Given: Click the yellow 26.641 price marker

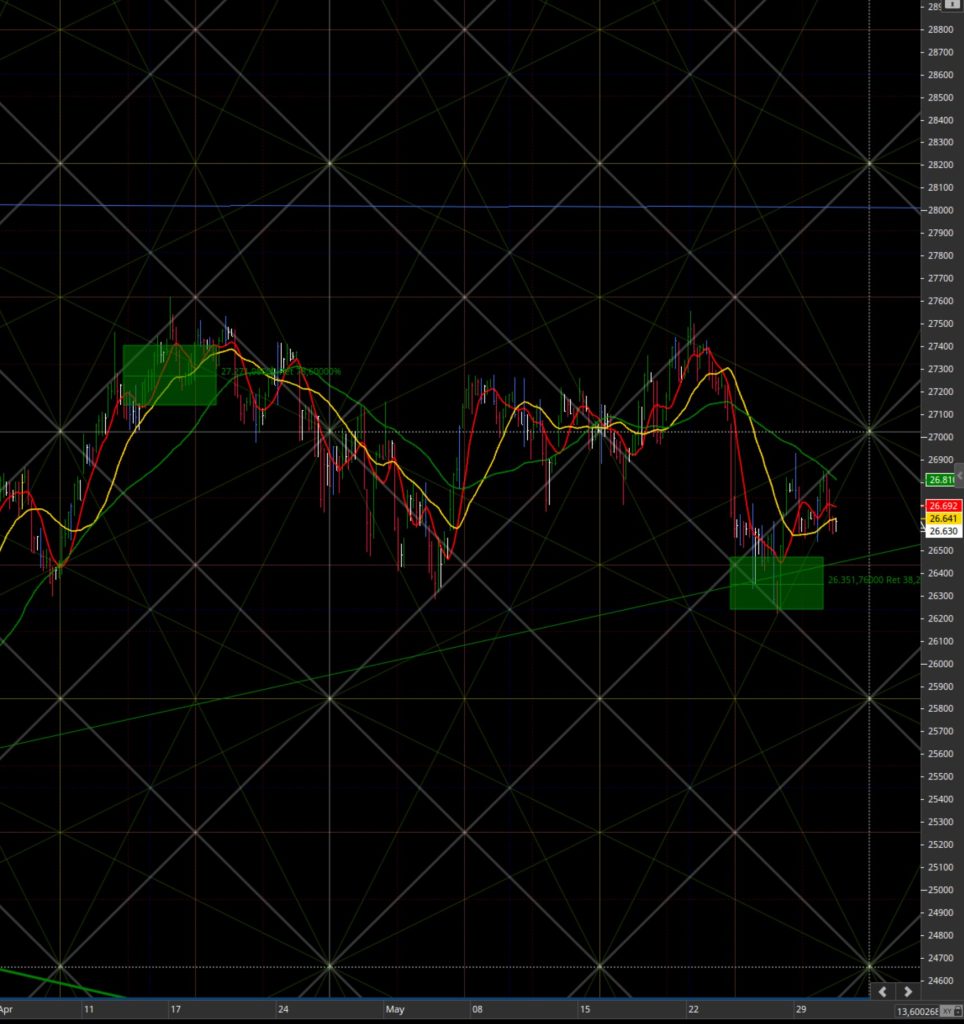Looking at the screenshot, I should tap(942, 519).
